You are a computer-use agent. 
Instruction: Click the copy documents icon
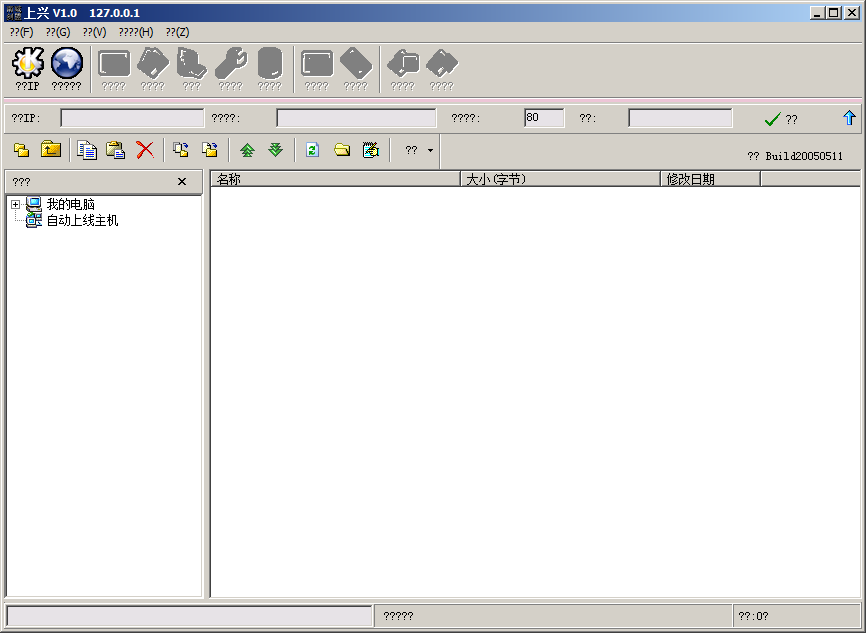tap(87, 150)
